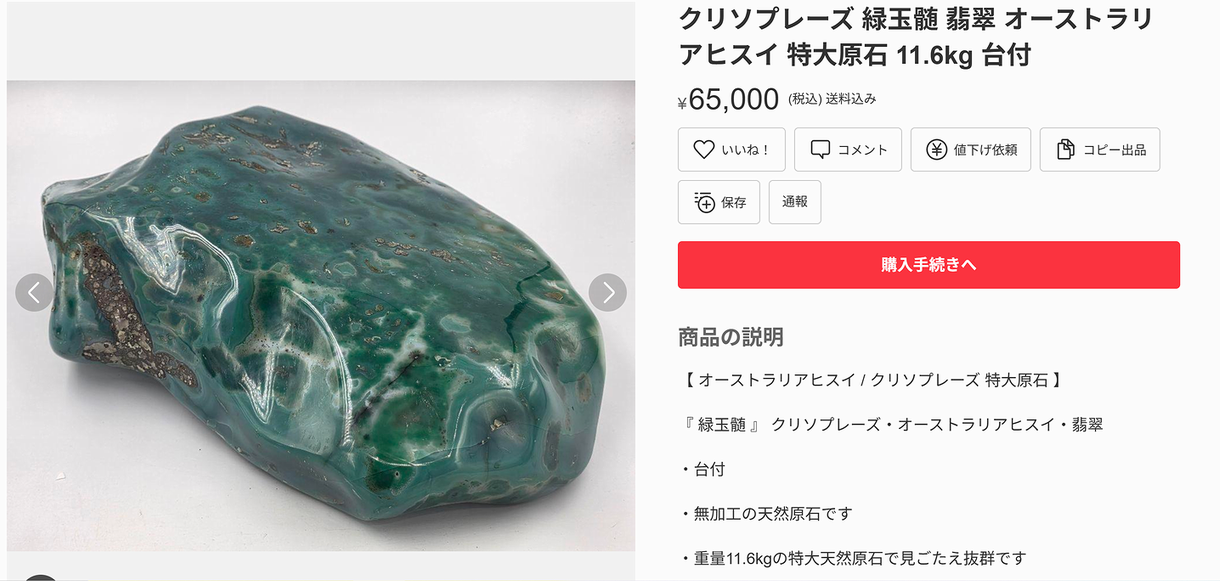Click the (税込) tax label

(804, 99)
